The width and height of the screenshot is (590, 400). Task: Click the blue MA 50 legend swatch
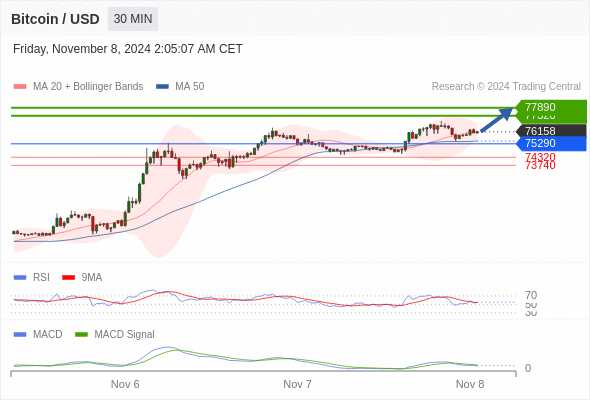coord(163,87)
